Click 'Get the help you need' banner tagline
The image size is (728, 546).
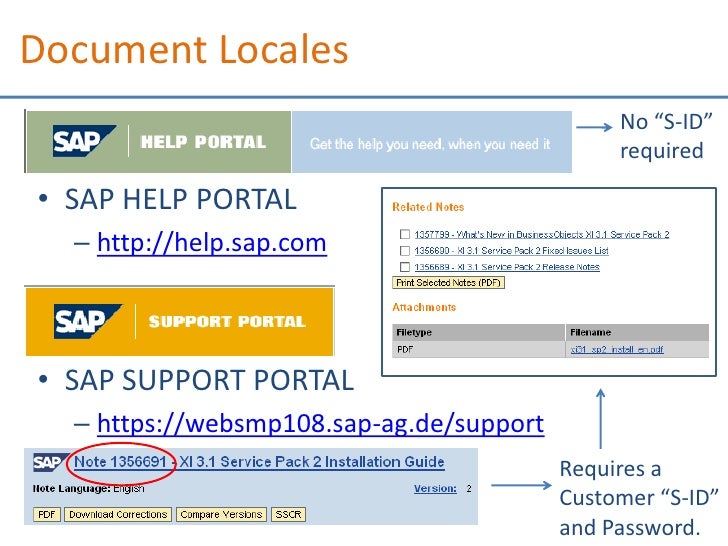[x=430, y=144]
